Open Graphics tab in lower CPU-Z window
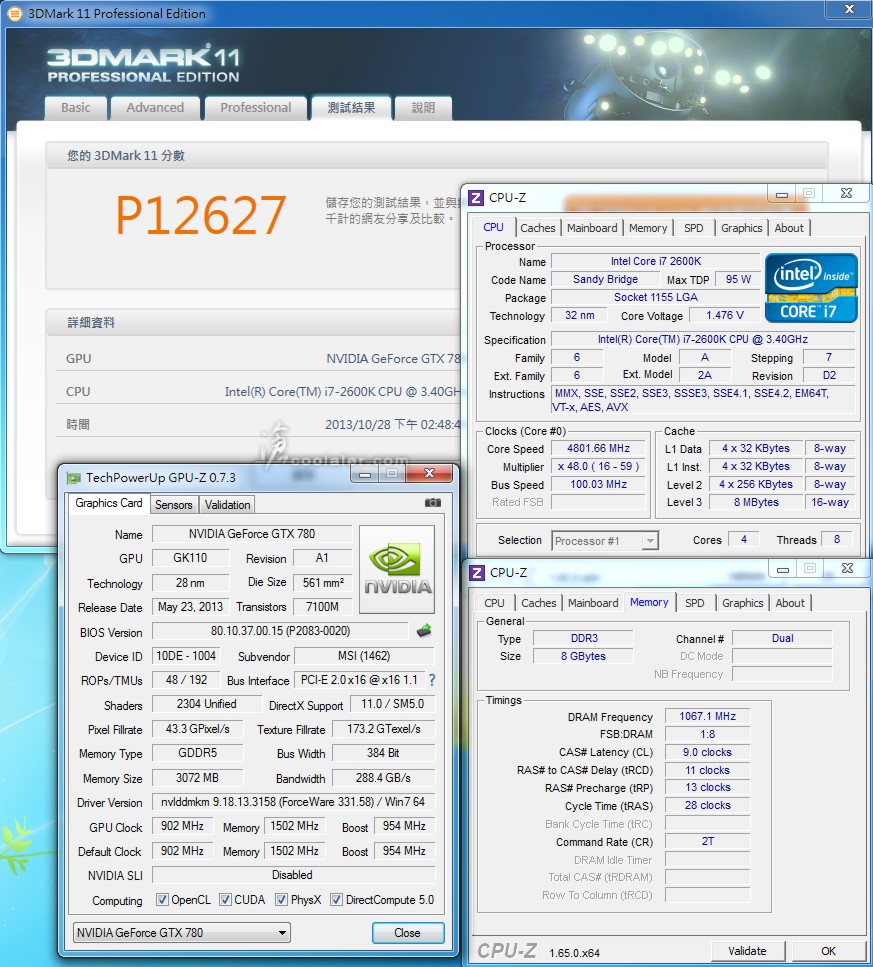The image size is (873, 967). point(743,603)
